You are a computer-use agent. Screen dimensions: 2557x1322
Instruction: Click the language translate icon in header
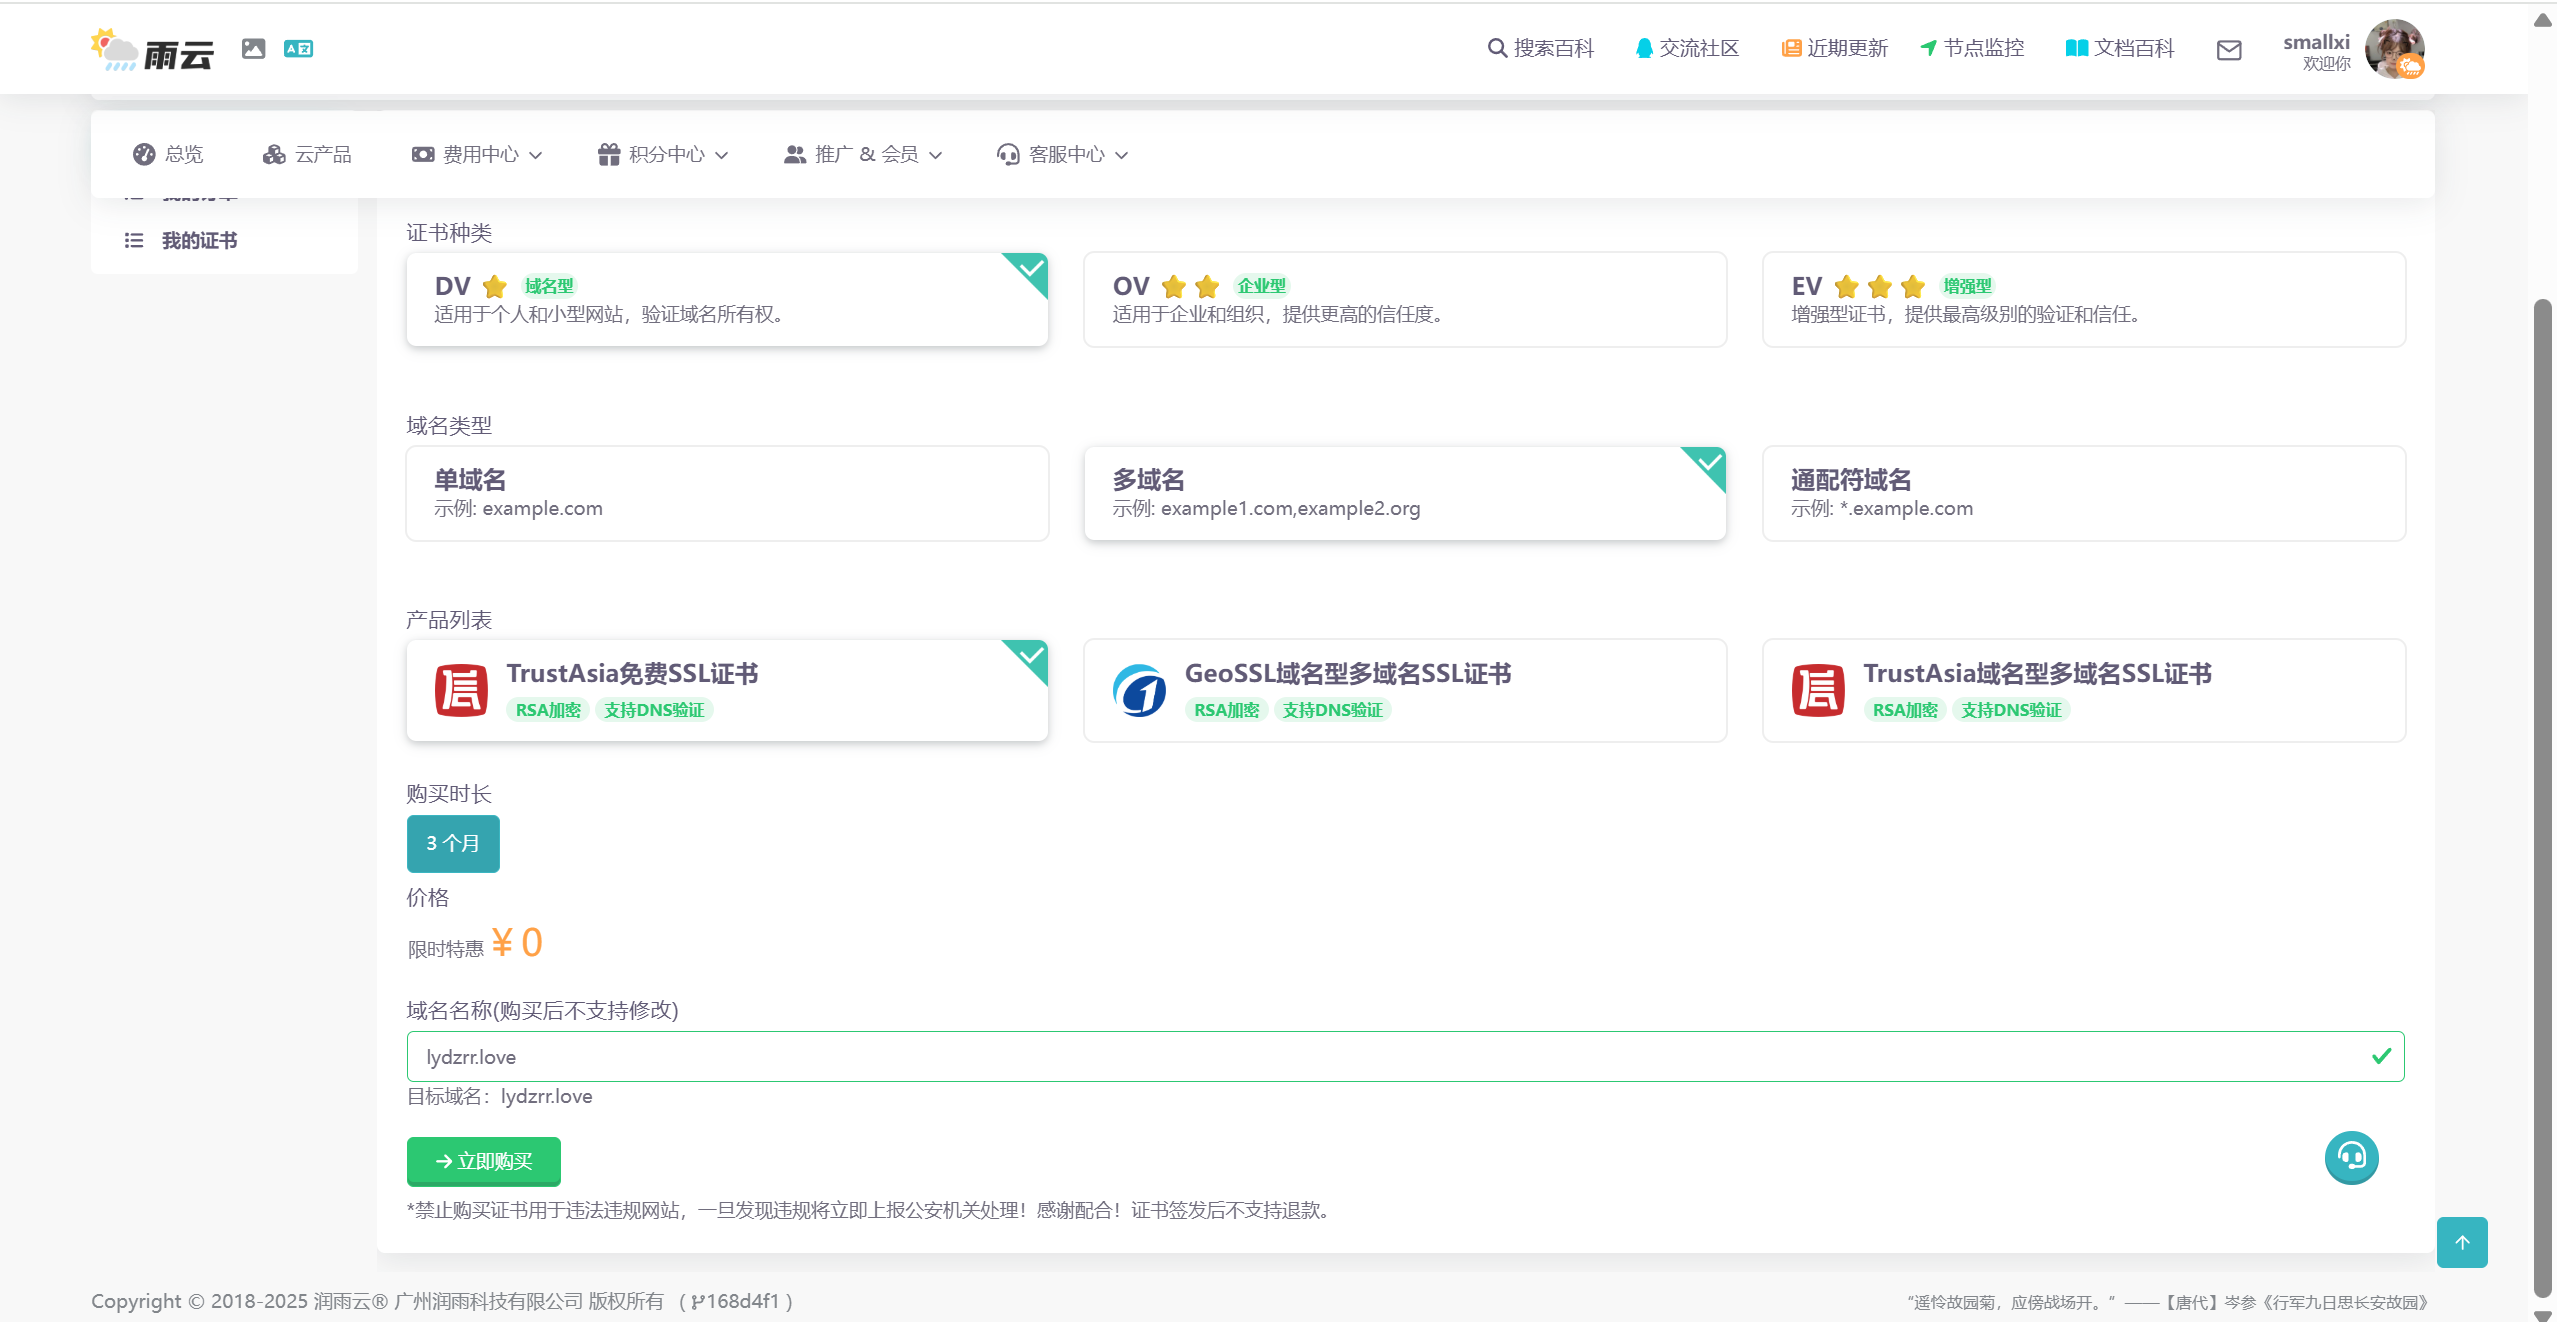298,48
